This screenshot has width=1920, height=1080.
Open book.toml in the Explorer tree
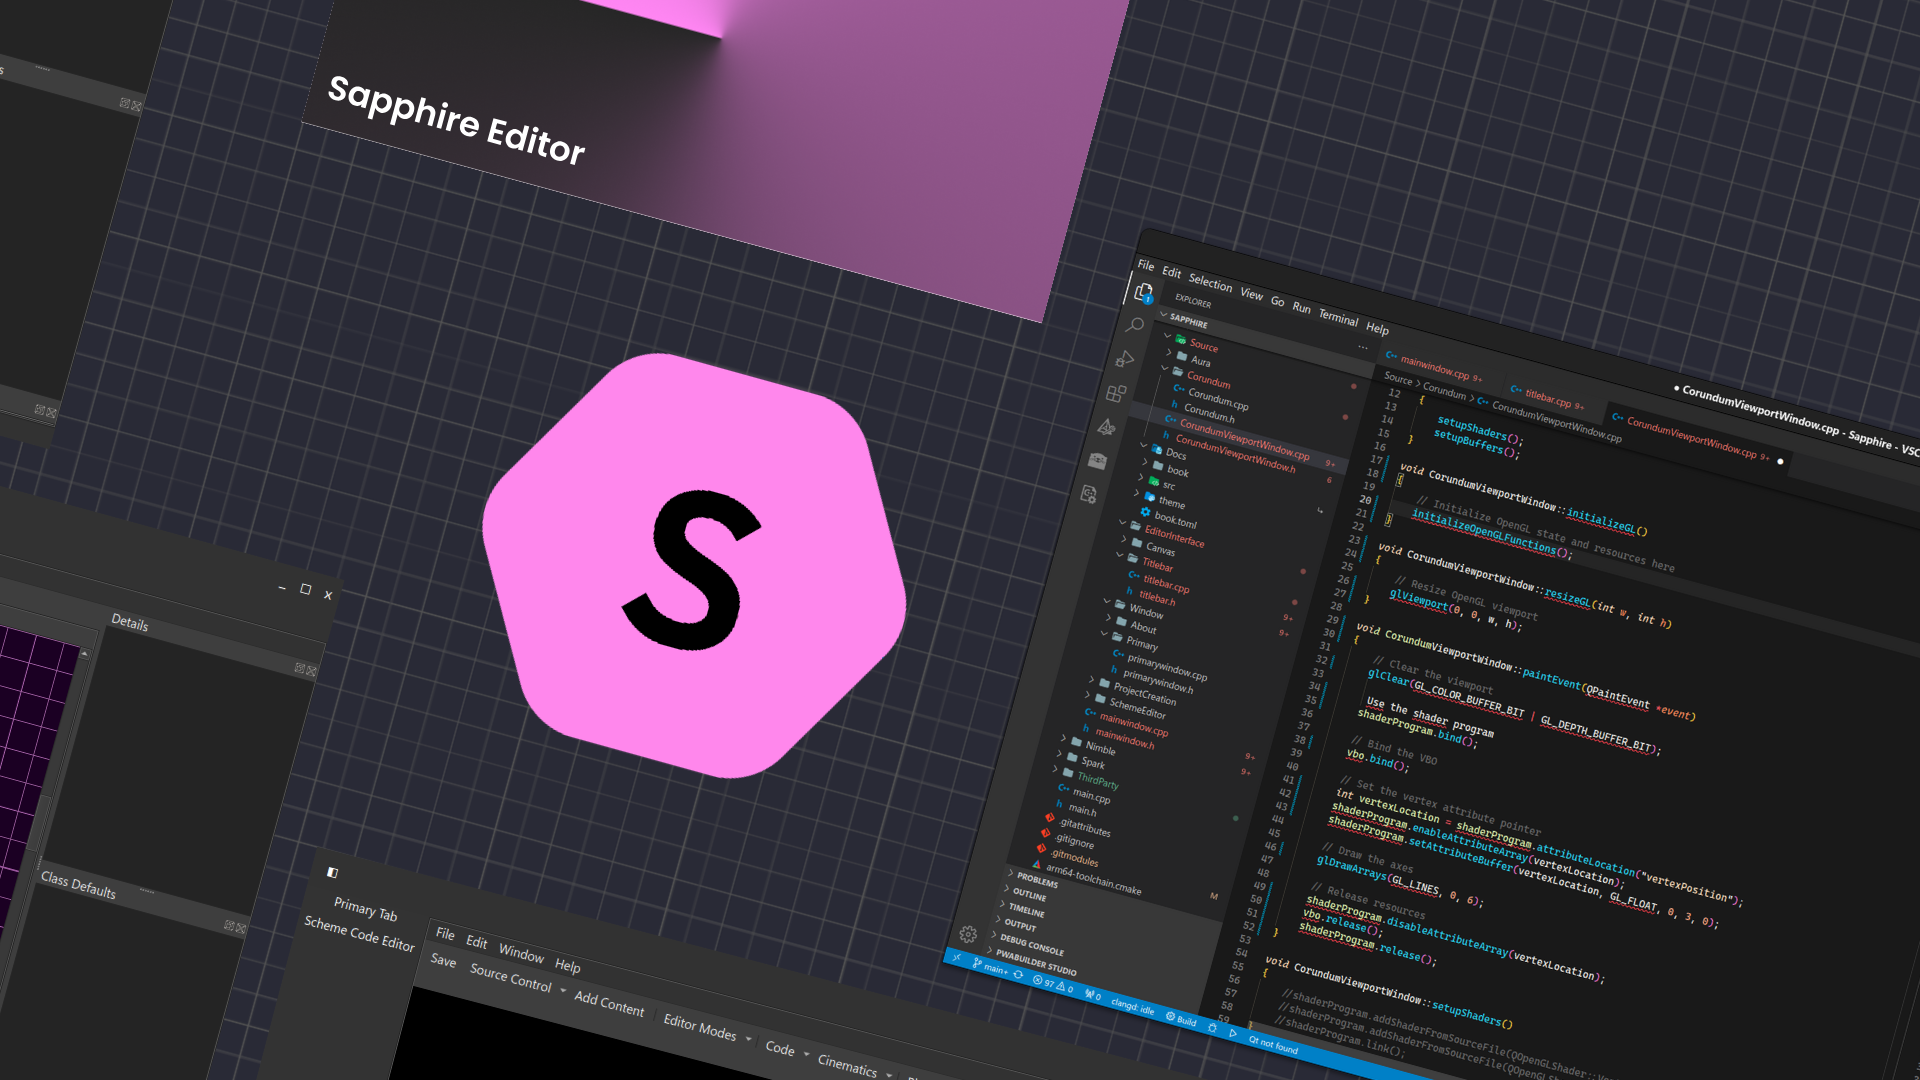point(1175,519)
